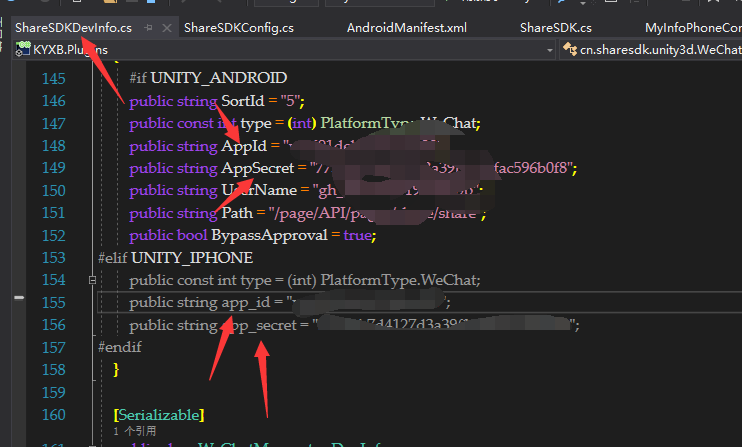Viewport: 742px width, 447px height.
Task: Place cursor on UNITY_ANDROID symbol
Action: point(219,78)
